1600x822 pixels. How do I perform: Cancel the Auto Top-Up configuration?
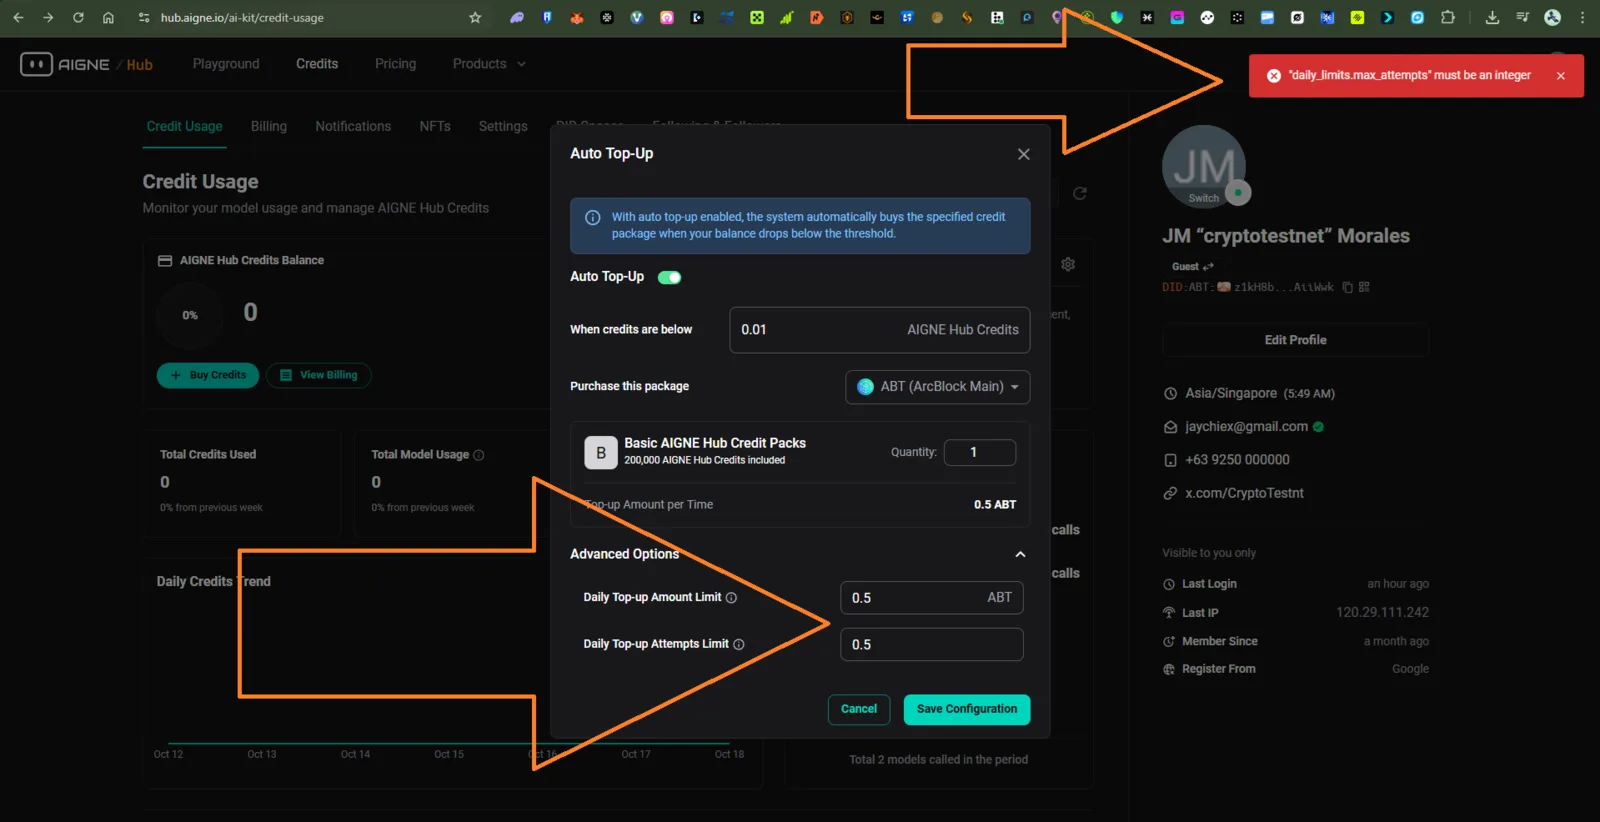click(859, 709)
